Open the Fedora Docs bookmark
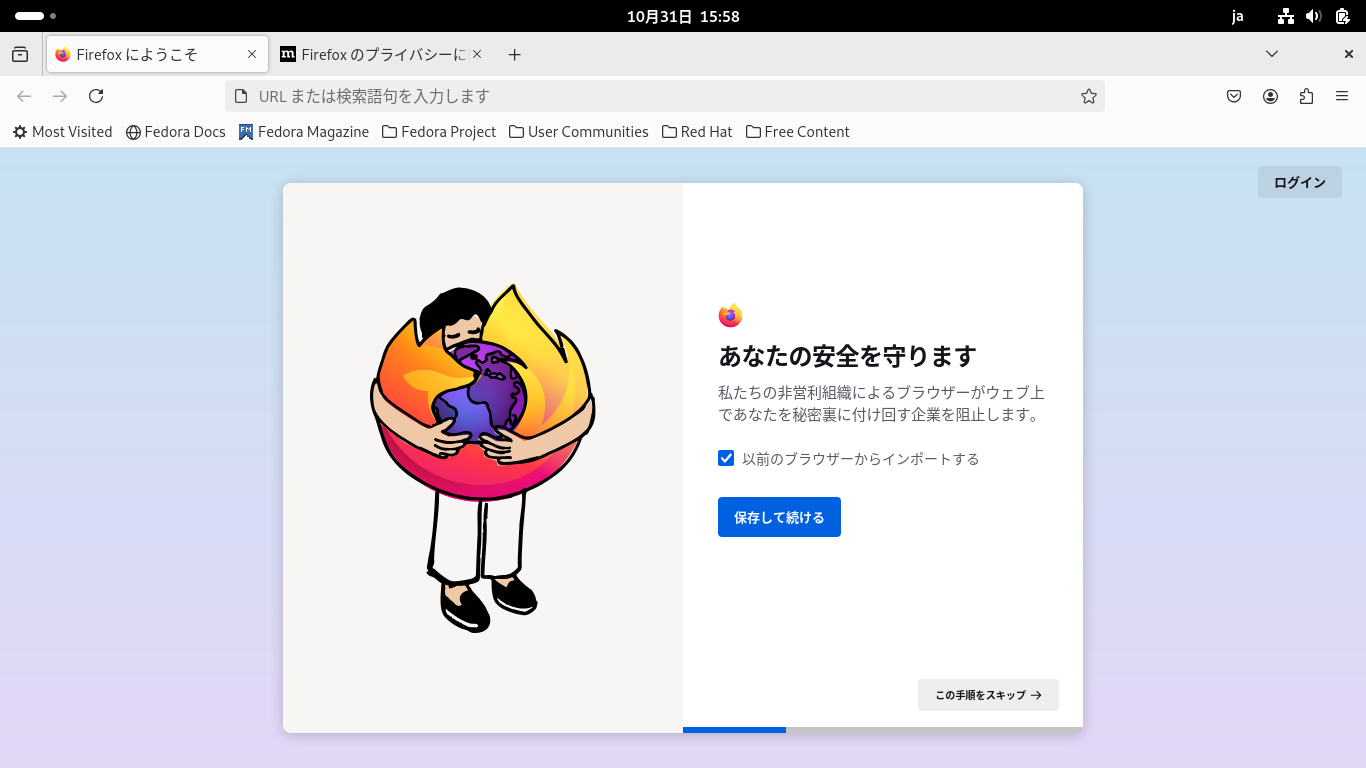1366x768 pixels. pos(176,132)
